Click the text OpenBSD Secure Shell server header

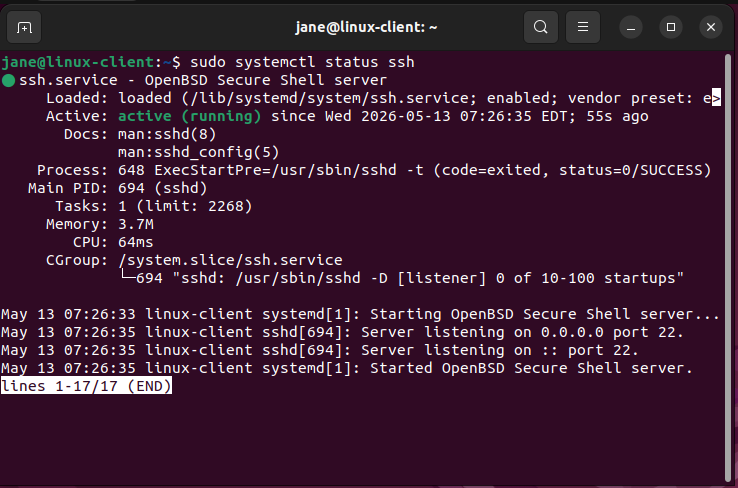click(x=265, y=80)
